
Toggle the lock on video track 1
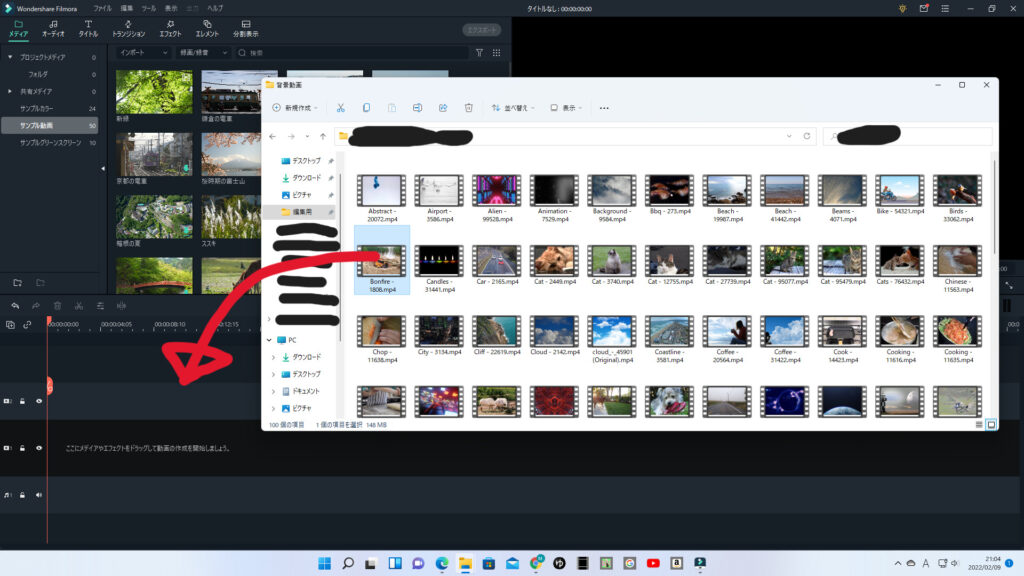(22, 448)
